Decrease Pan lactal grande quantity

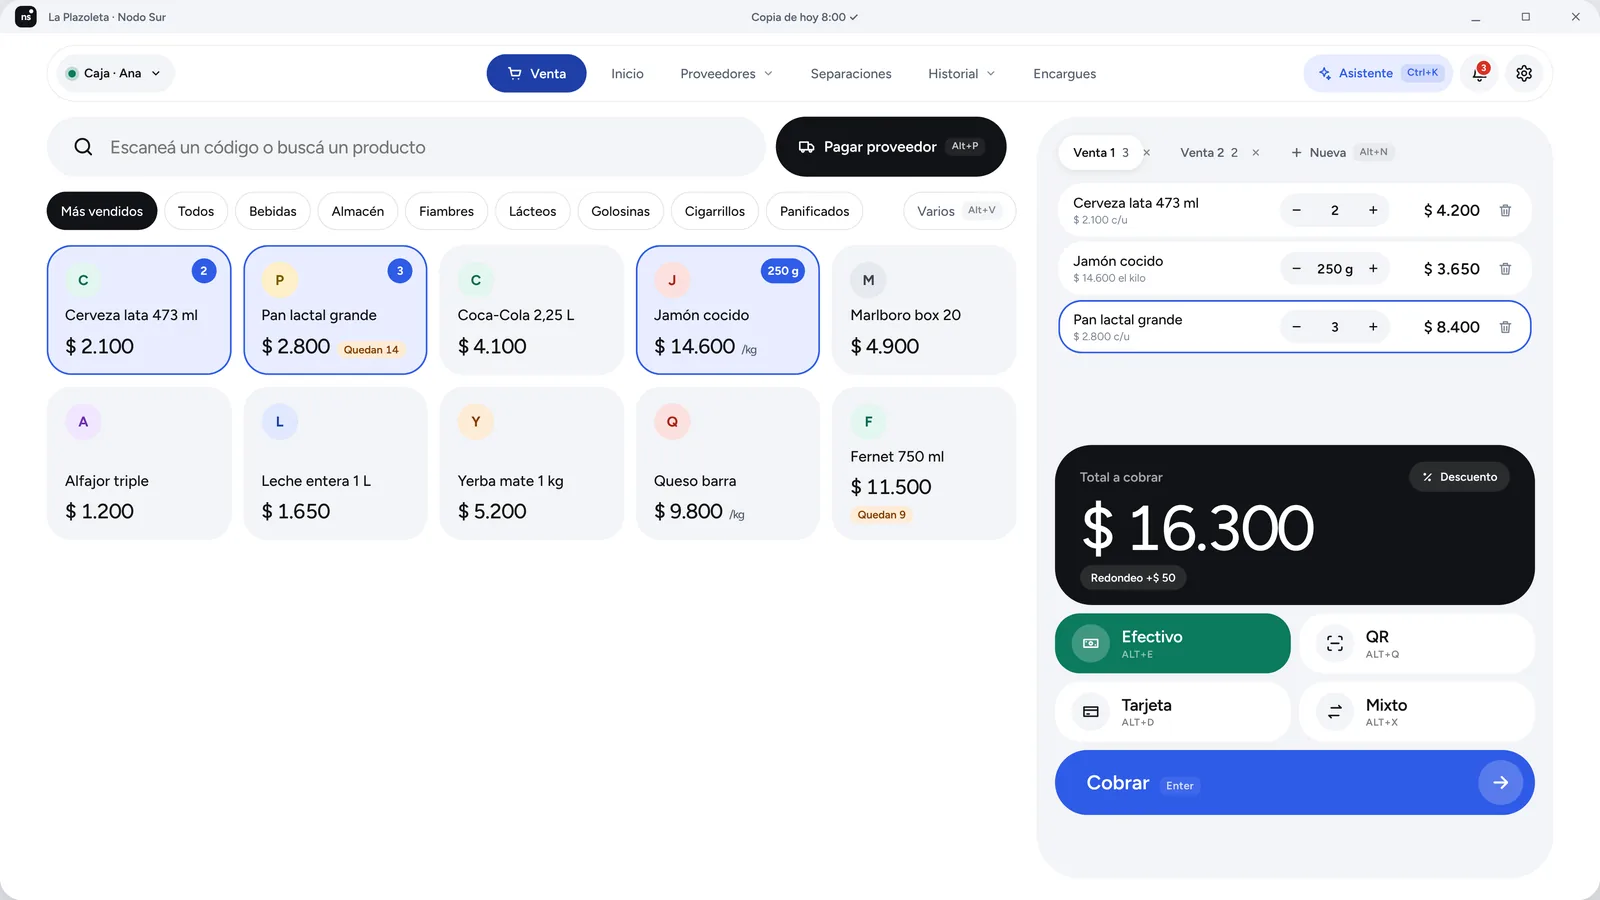tap(1296, 327)
